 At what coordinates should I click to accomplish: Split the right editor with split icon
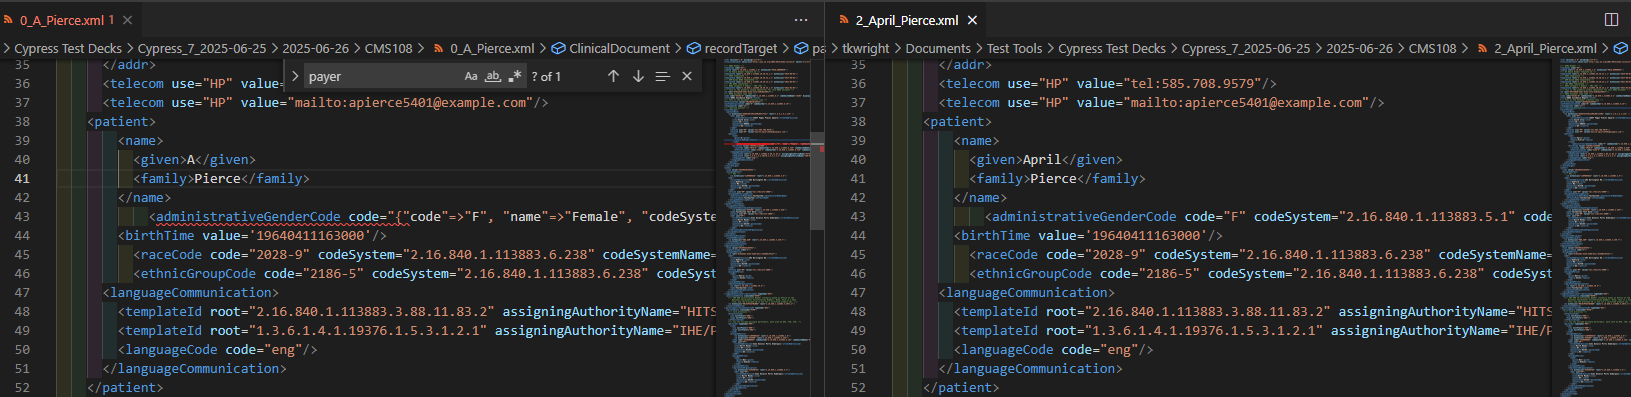[1611, 20]
